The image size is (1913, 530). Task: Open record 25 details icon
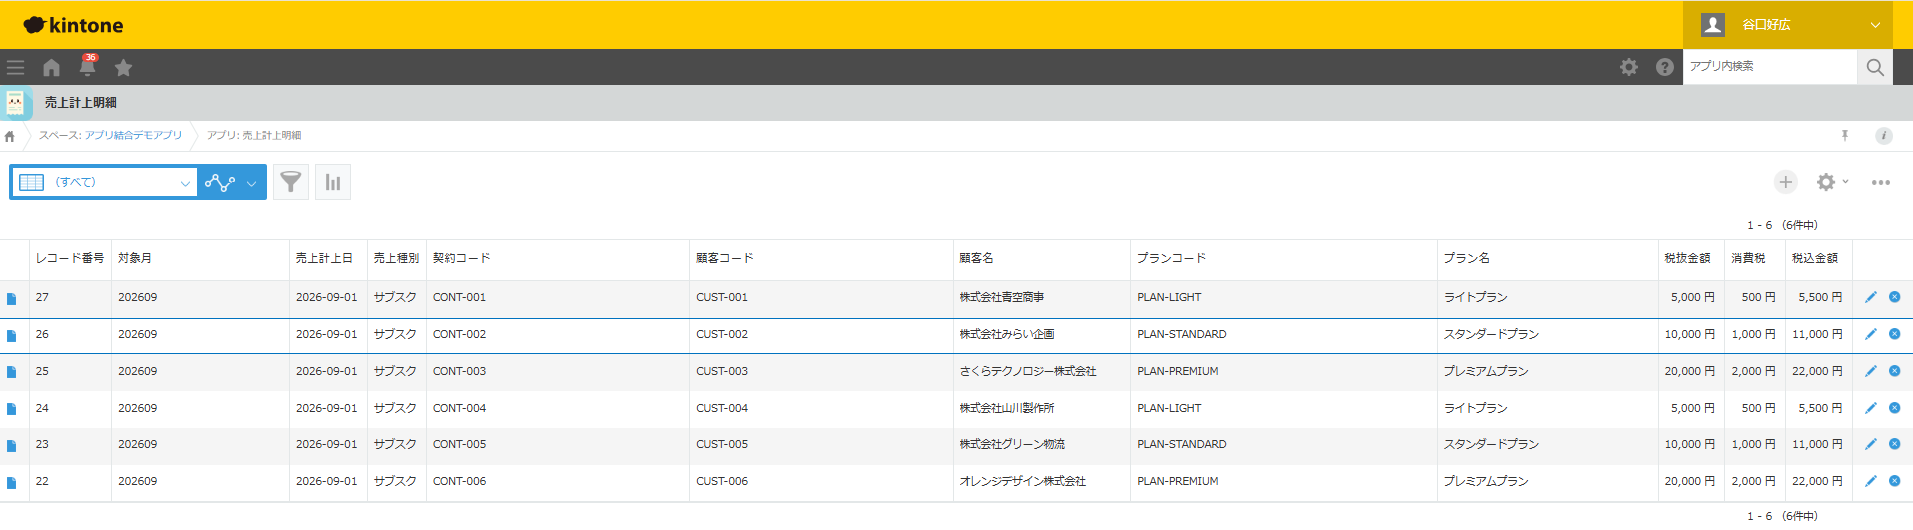[12, 372]
